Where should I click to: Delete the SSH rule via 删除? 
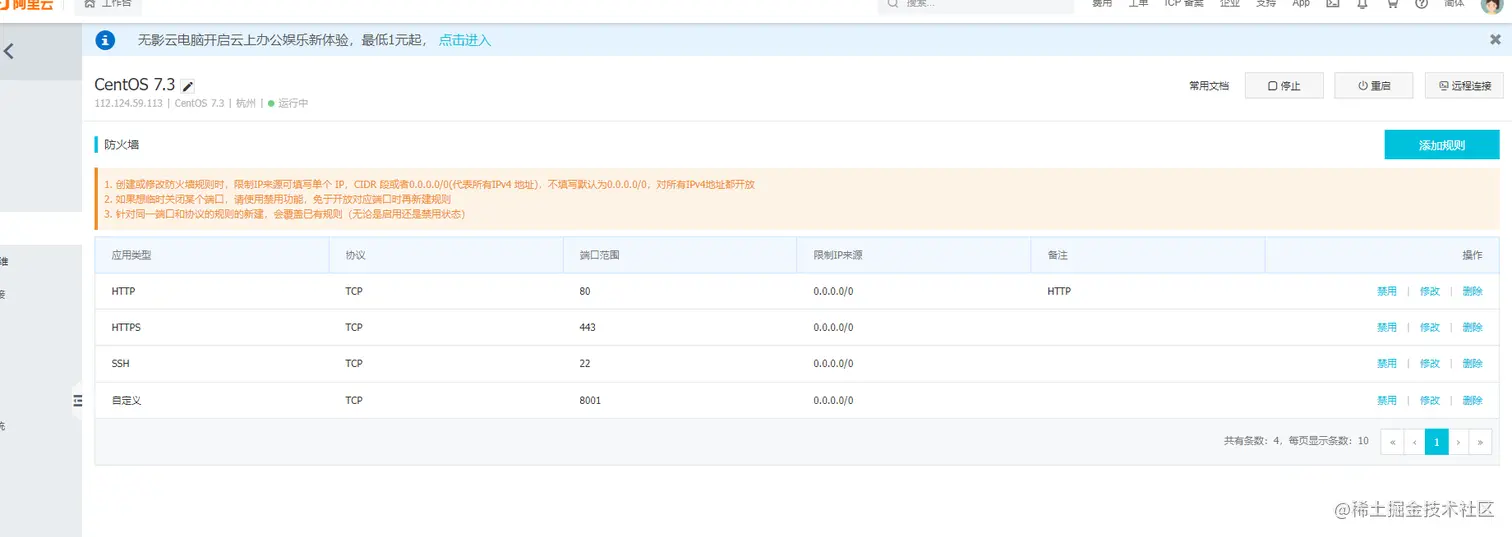point(1473,363)
